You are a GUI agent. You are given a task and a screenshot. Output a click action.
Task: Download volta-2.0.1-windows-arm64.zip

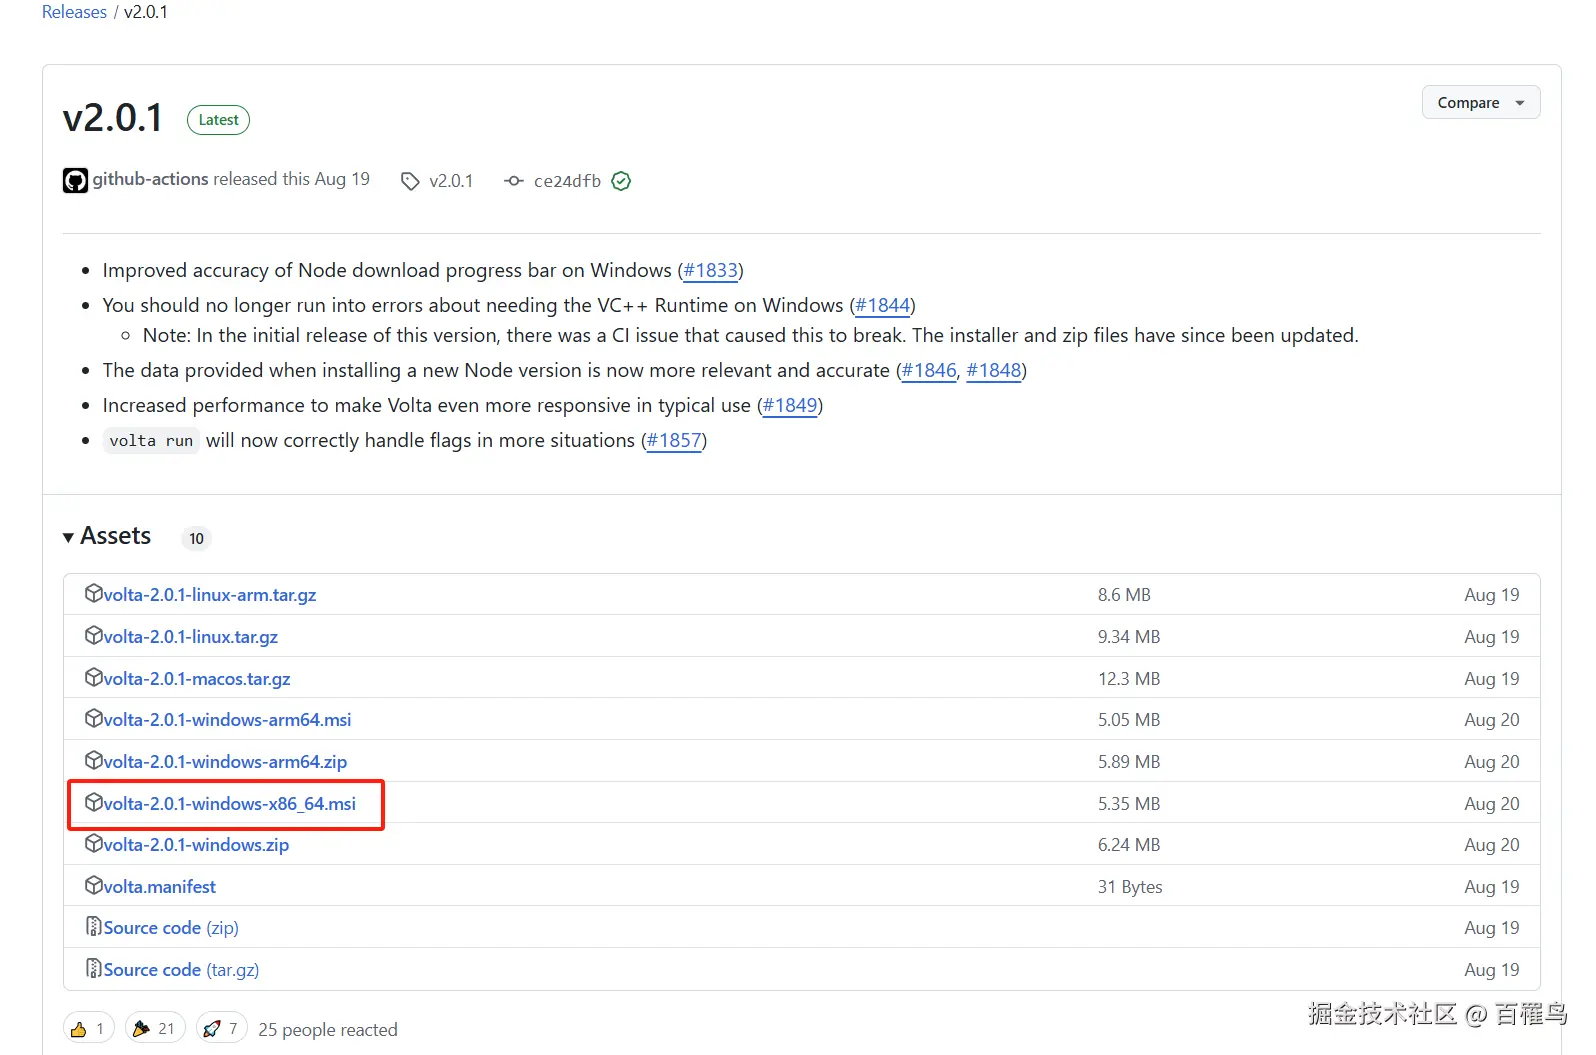[226, 762]
